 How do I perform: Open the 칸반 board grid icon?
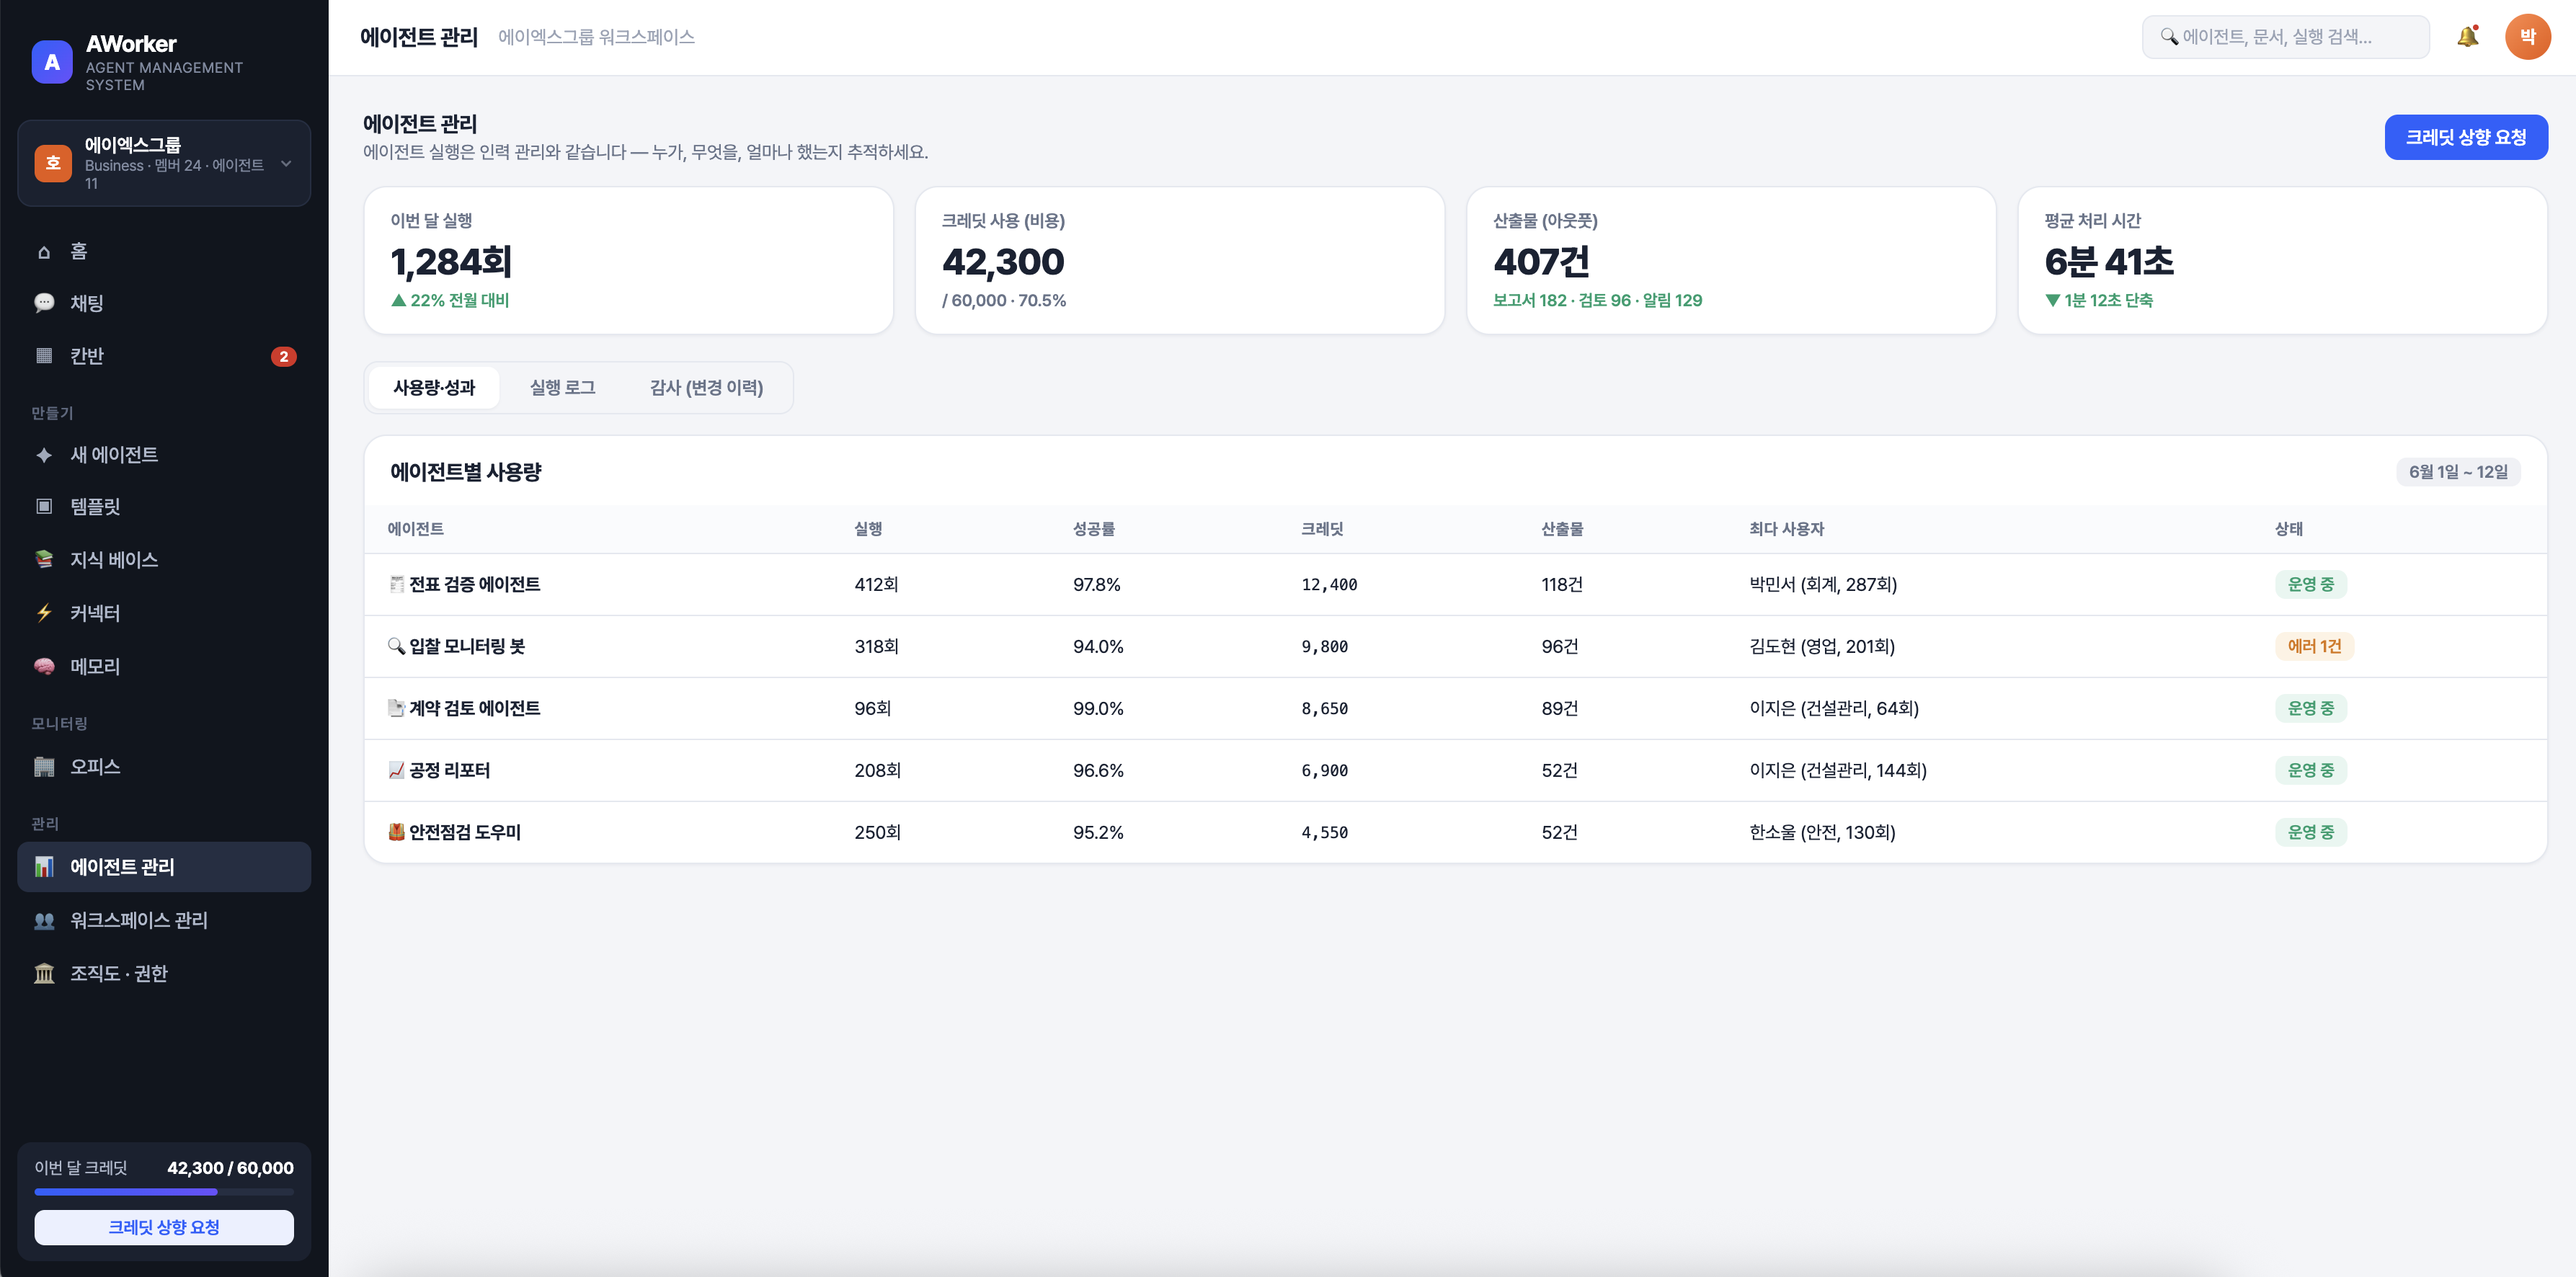point(44,356)
